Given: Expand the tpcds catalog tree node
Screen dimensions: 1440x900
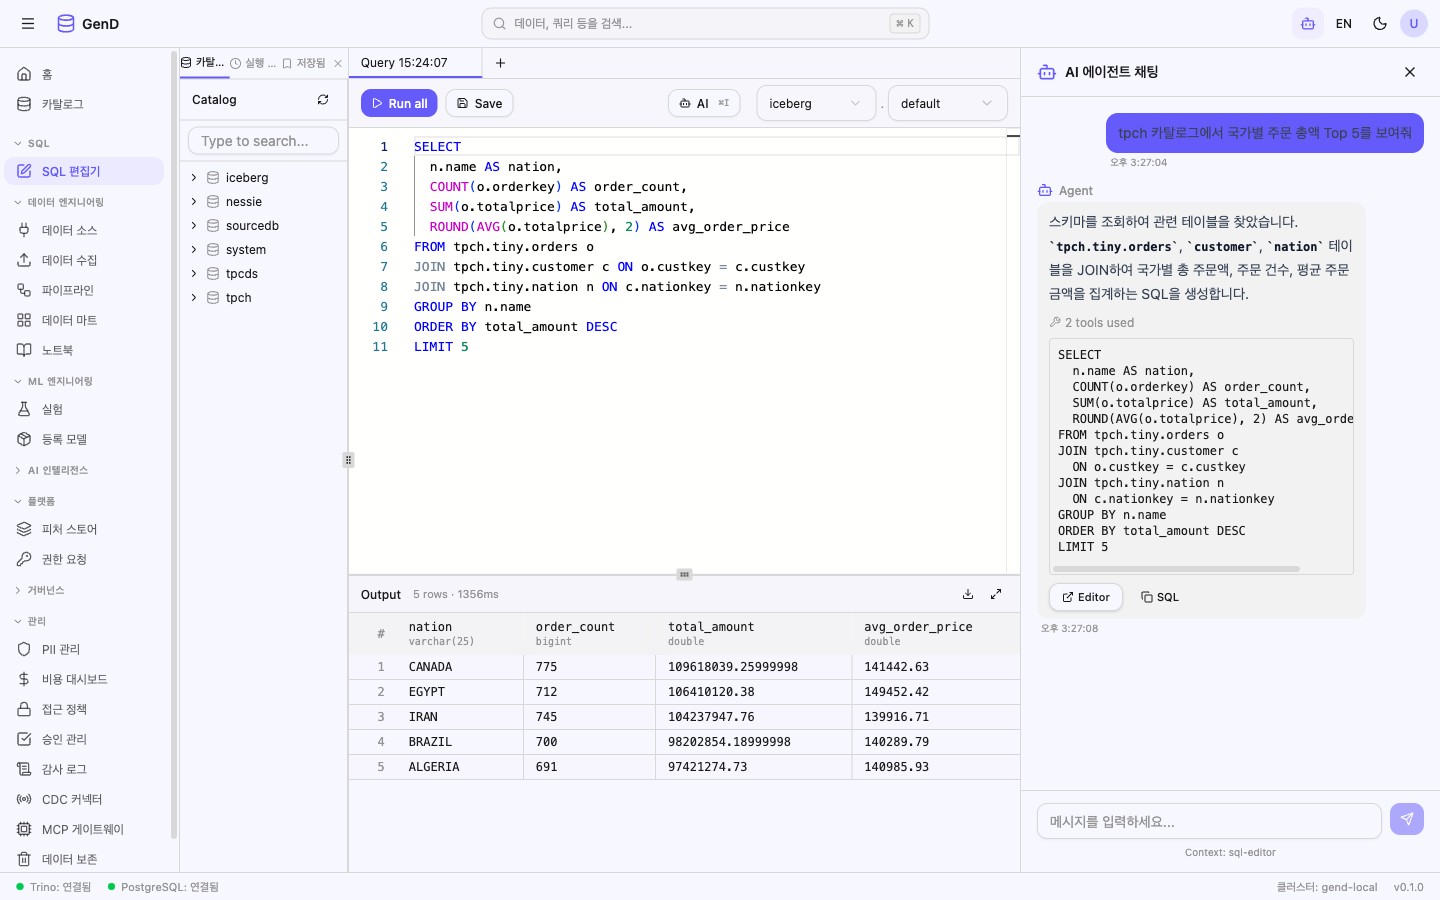Looking at the screenshot, I should click(x=194, y=274).
